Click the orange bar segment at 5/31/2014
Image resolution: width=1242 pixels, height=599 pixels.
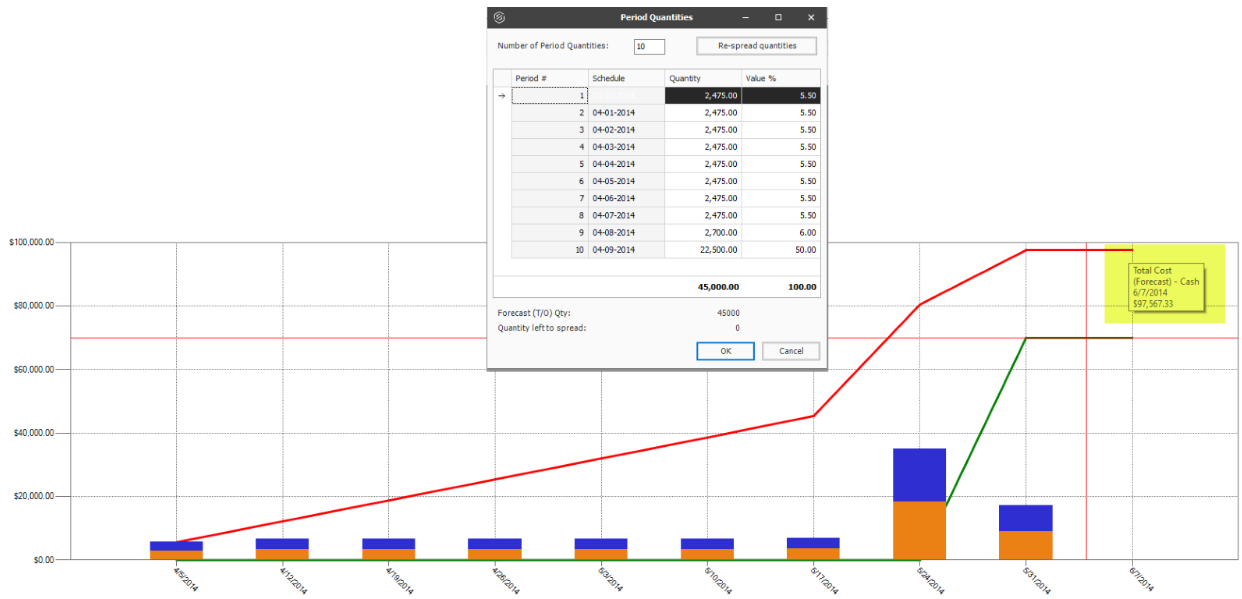point(1025,545)
